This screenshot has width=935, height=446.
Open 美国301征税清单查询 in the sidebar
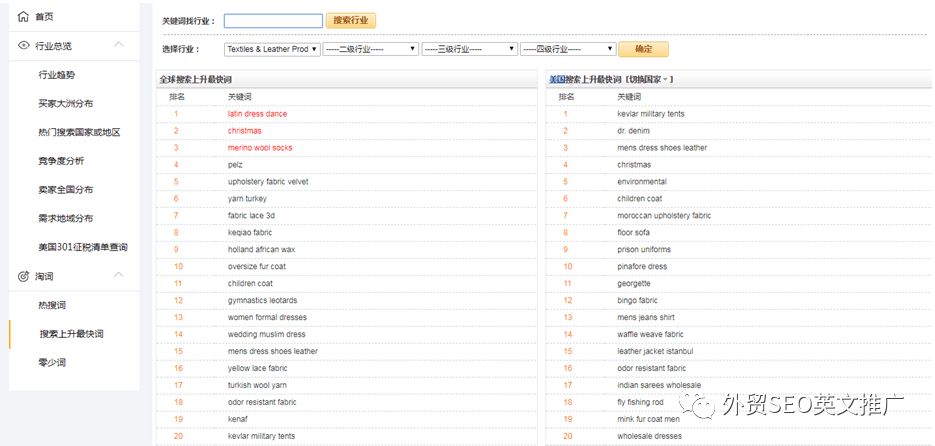(83, 247)
